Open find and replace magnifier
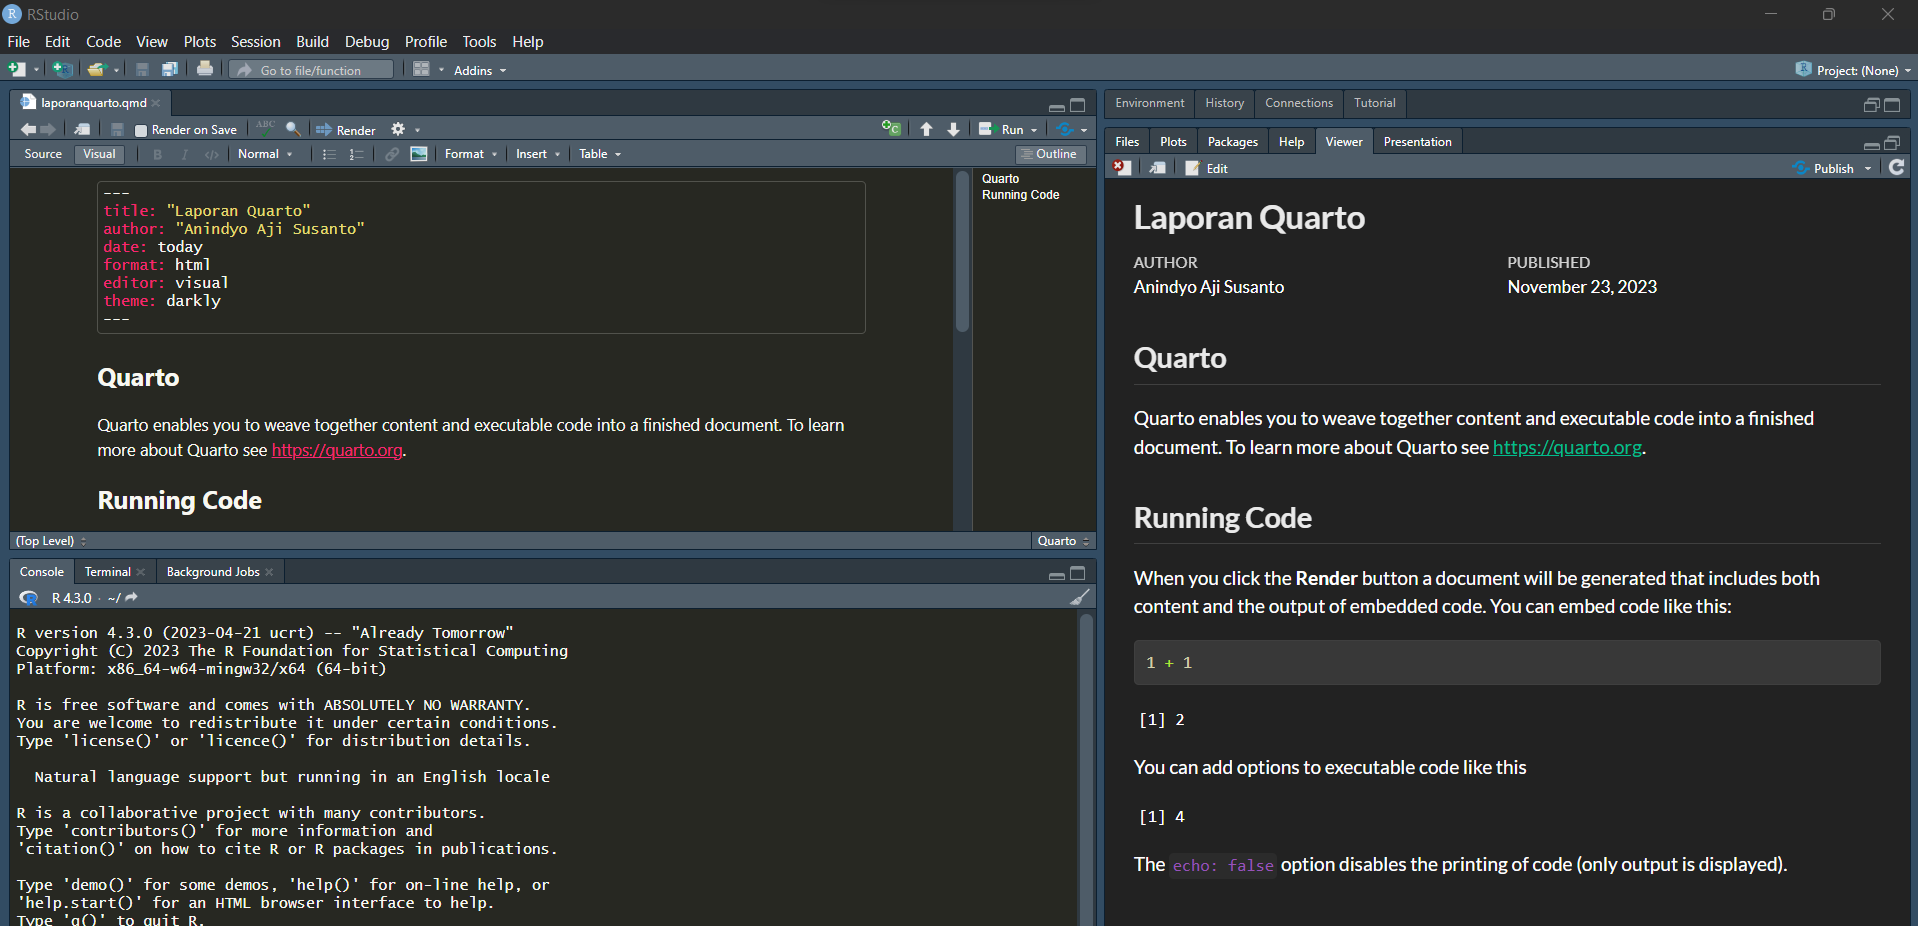 293,129
